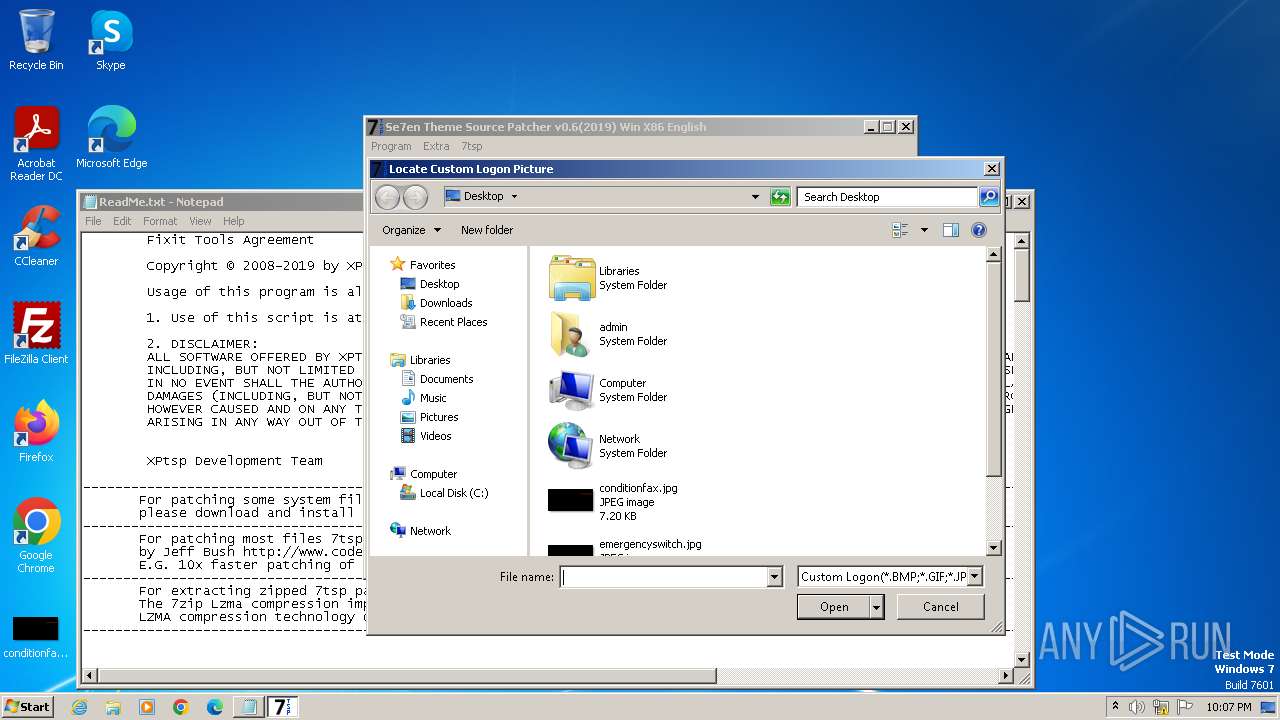
Task: Click the volume speaker tray icon
Action: pos(1137,707)
